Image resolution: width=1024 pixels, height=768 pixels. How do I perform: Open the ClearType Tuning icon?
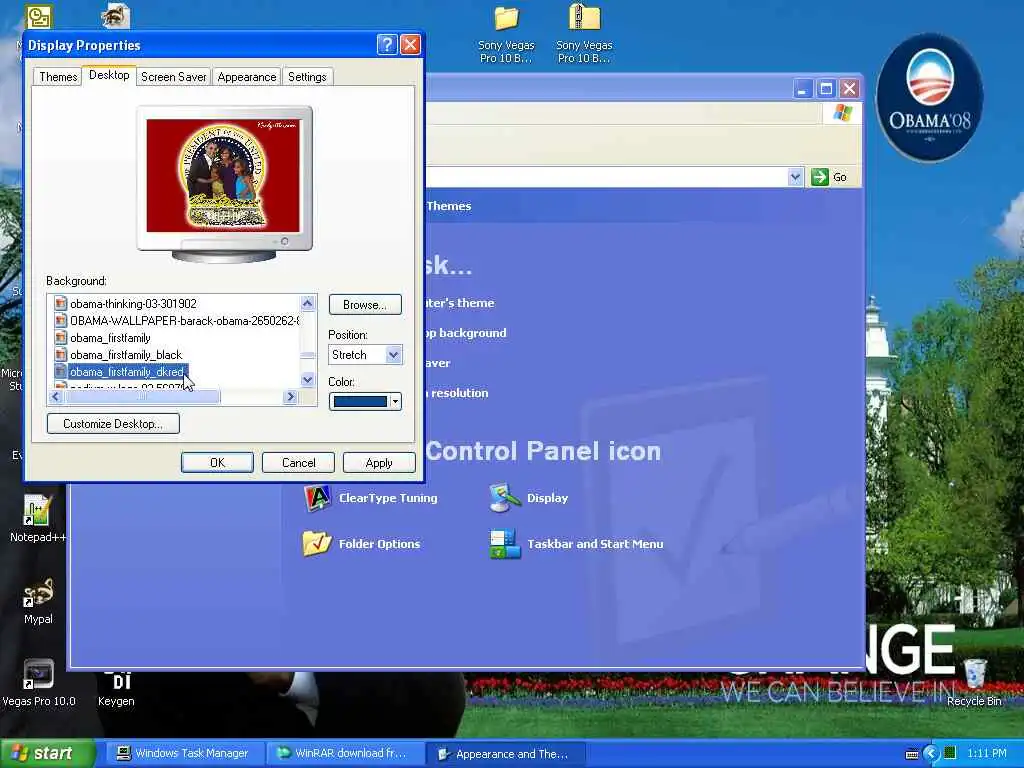click(x=317, y=498)
